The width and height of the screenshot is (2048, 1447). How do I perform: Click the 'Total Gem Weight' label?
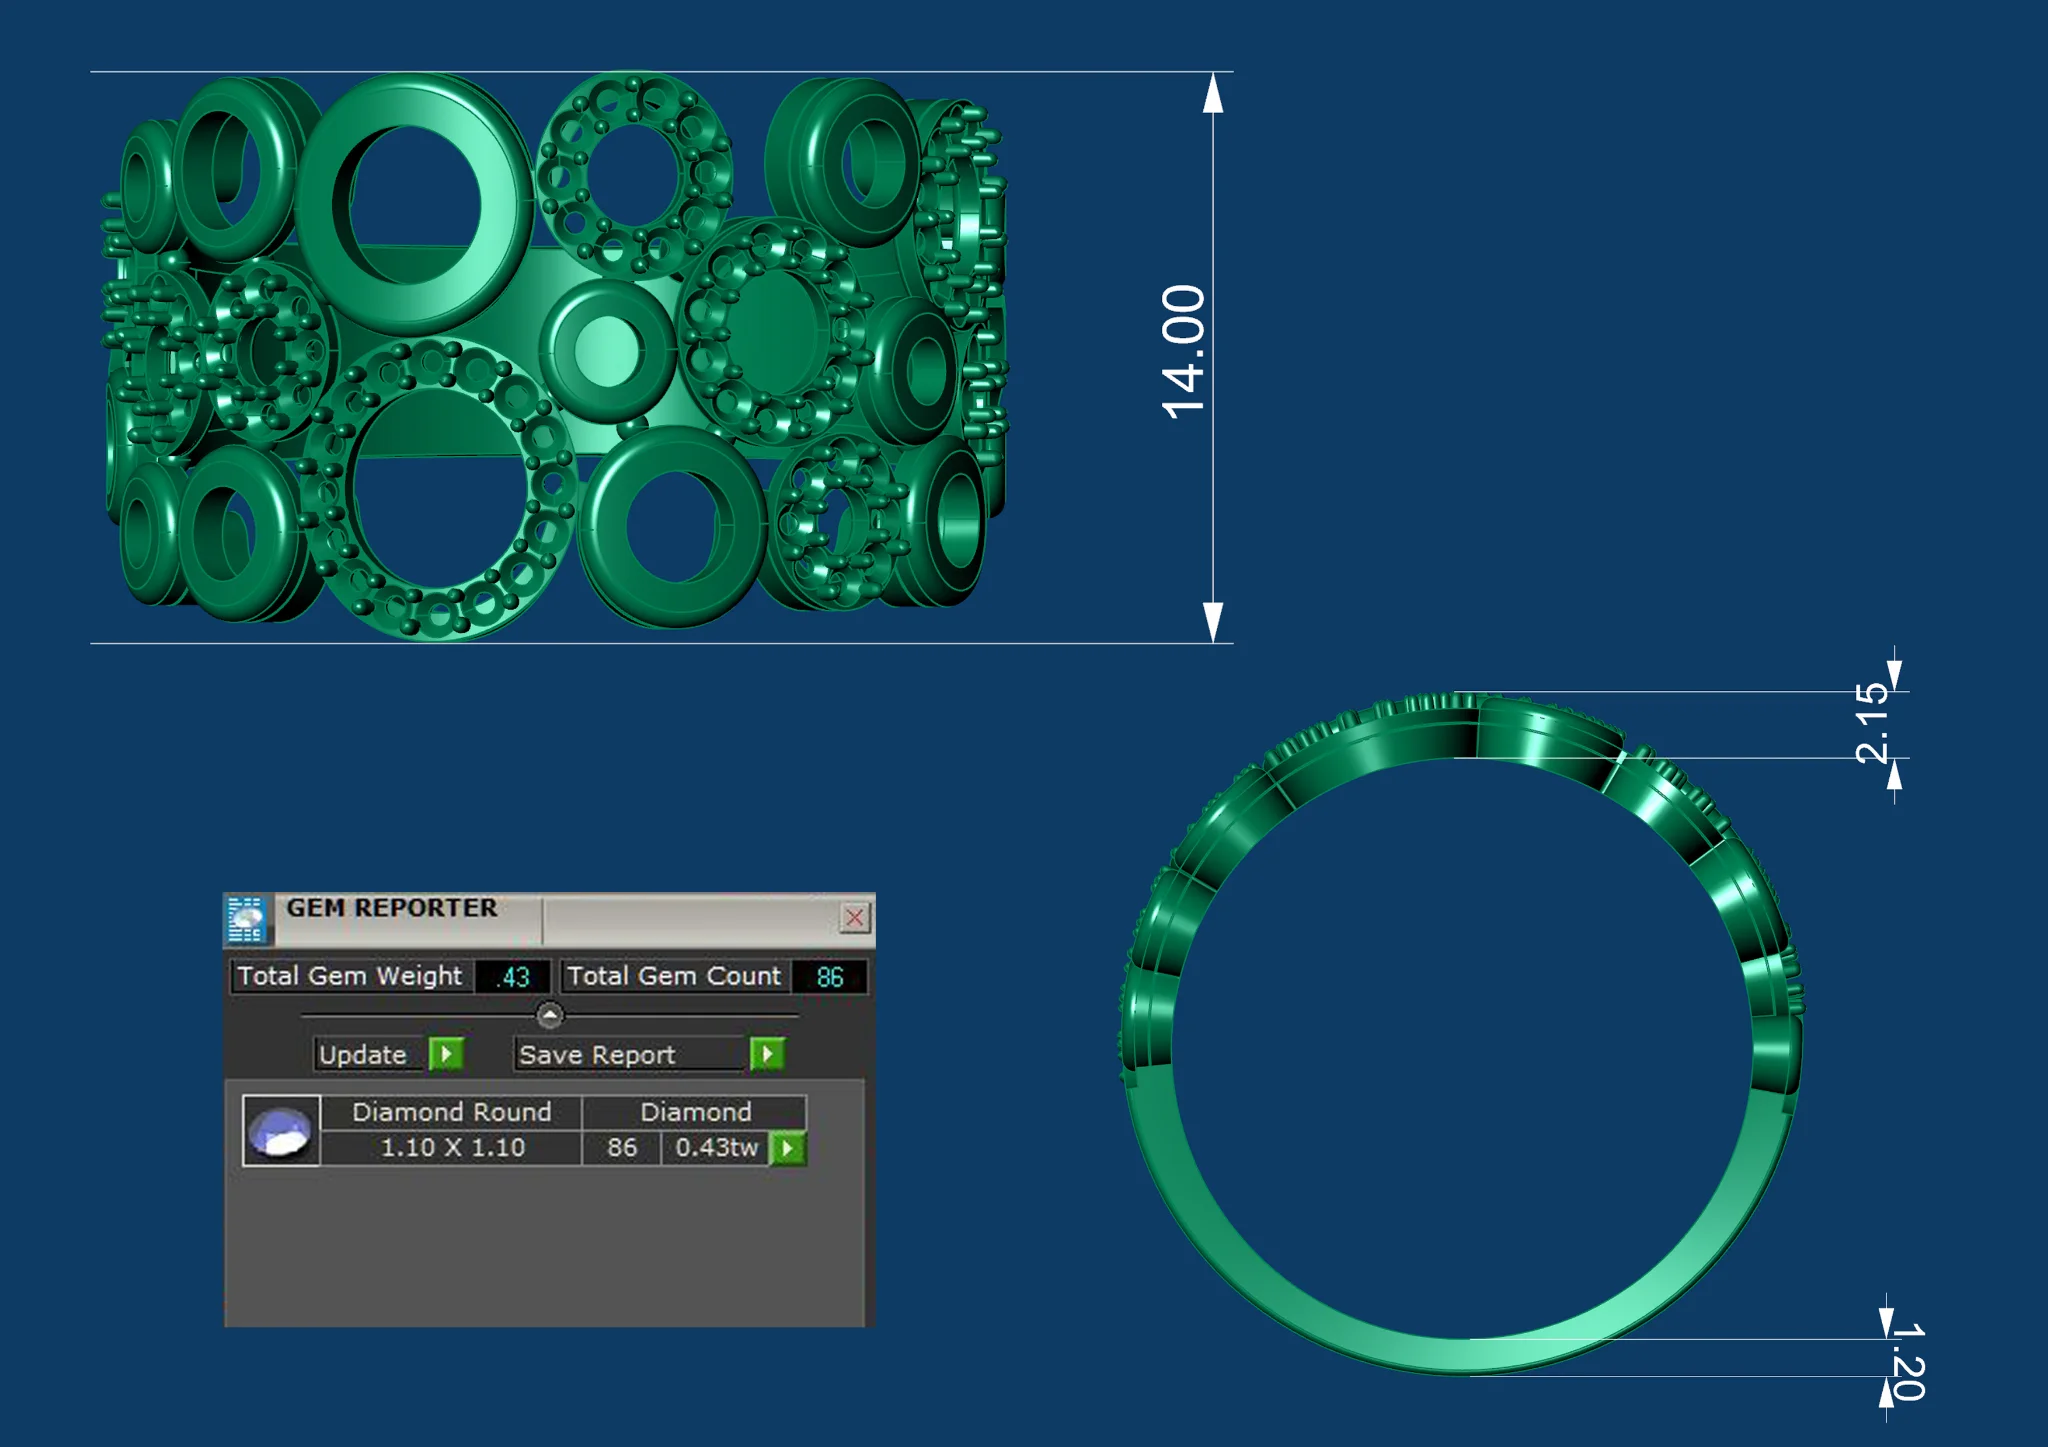[350, 976]
